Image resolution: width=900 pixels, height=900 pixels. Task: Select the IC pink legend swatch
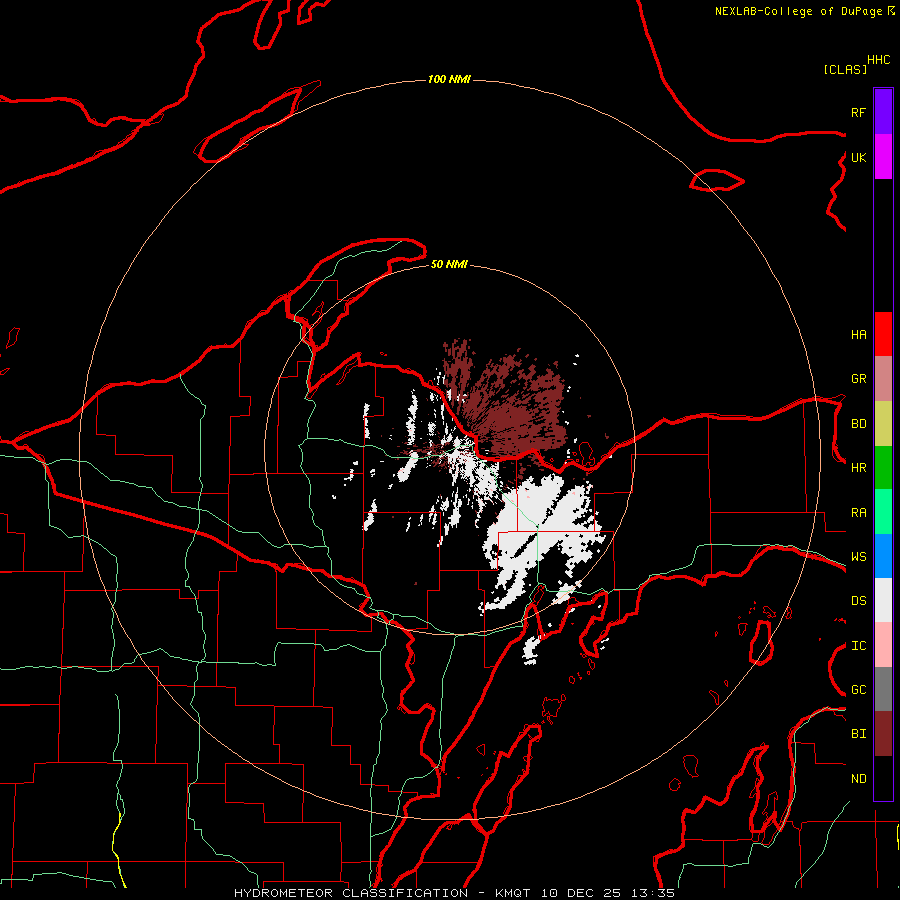pos(883,645)
